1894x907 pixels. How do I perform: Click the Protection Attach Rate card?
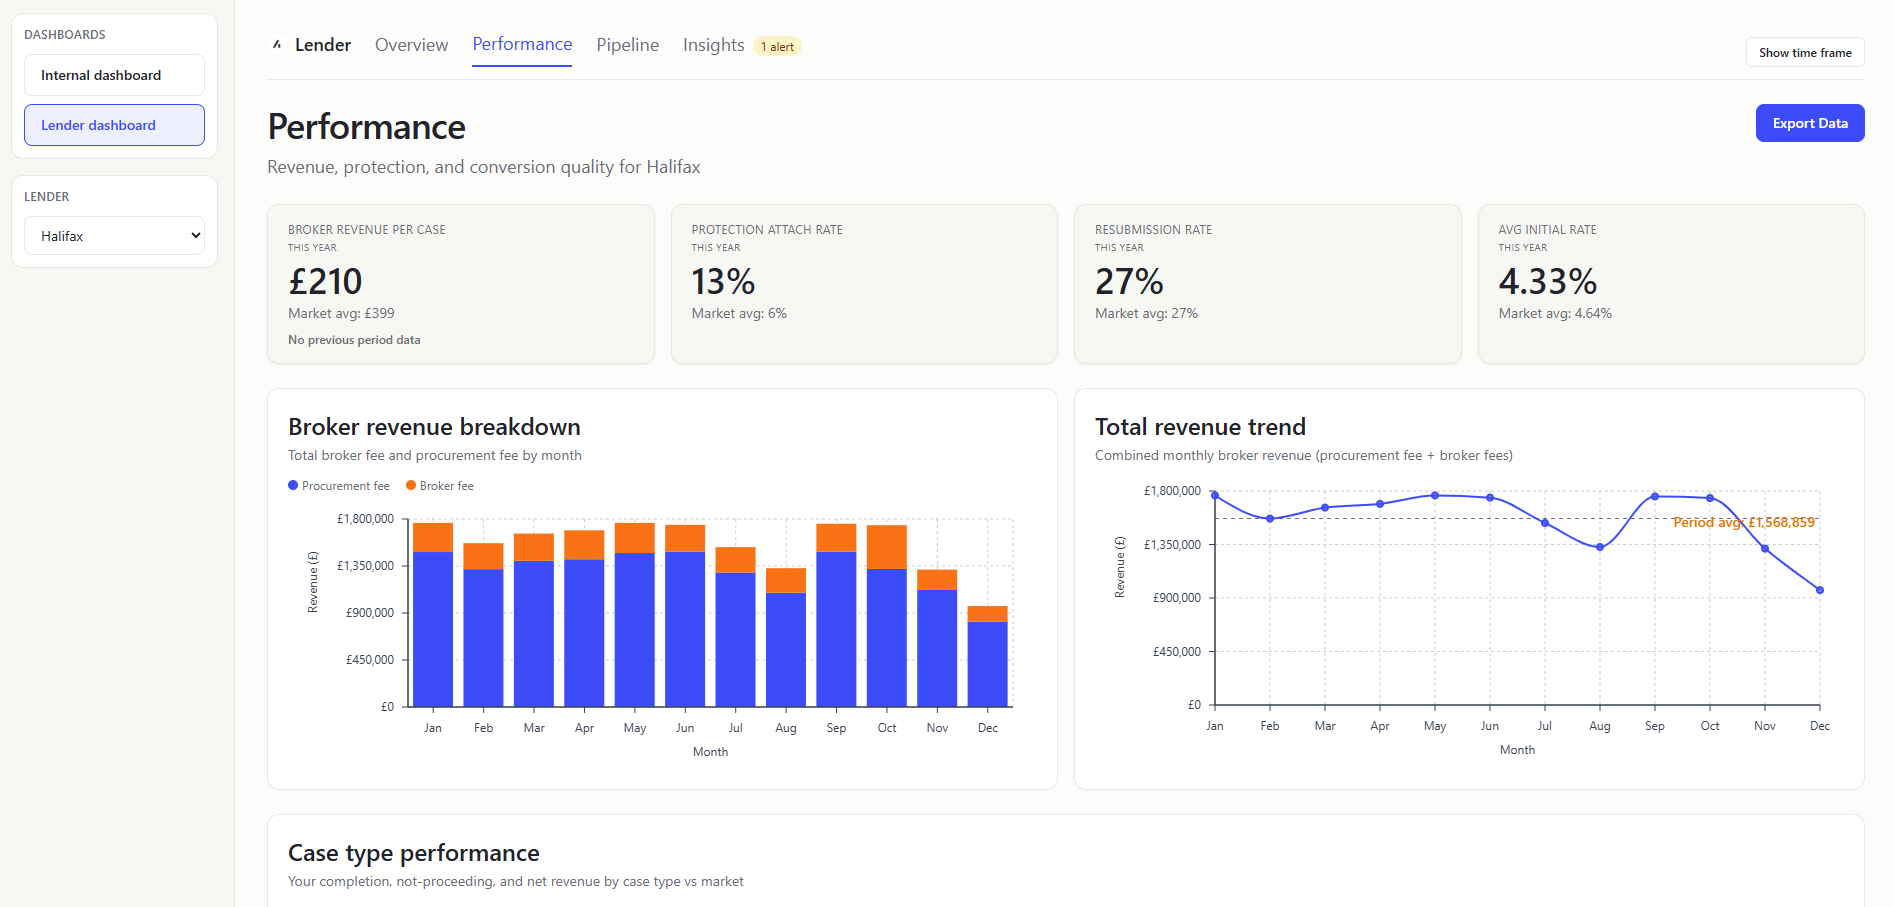(863, 284)
